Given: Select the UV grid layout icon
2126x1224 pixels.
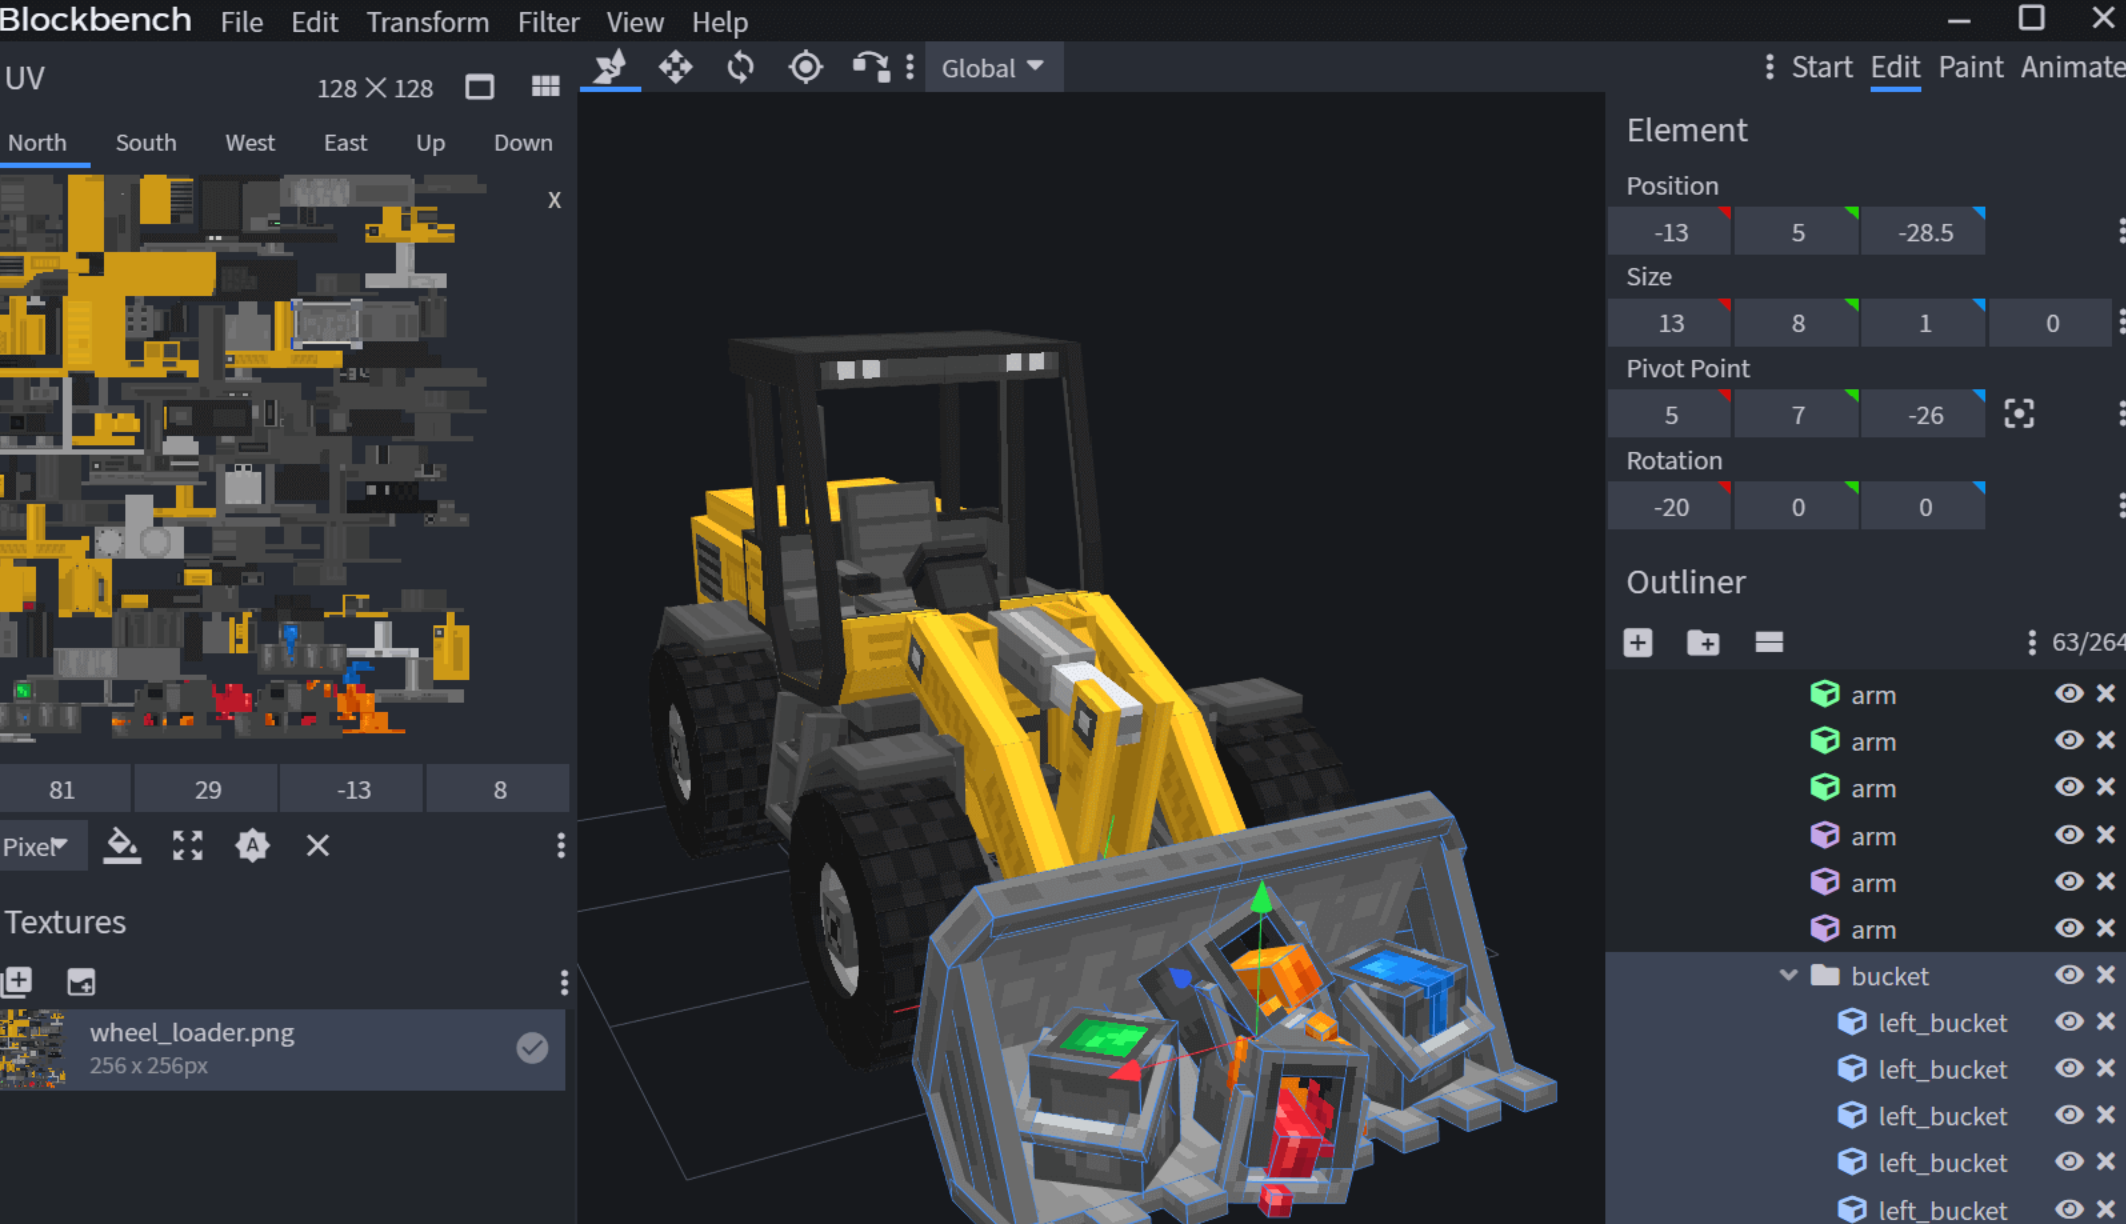Looking at the screenshot, I should click(545, 89).
